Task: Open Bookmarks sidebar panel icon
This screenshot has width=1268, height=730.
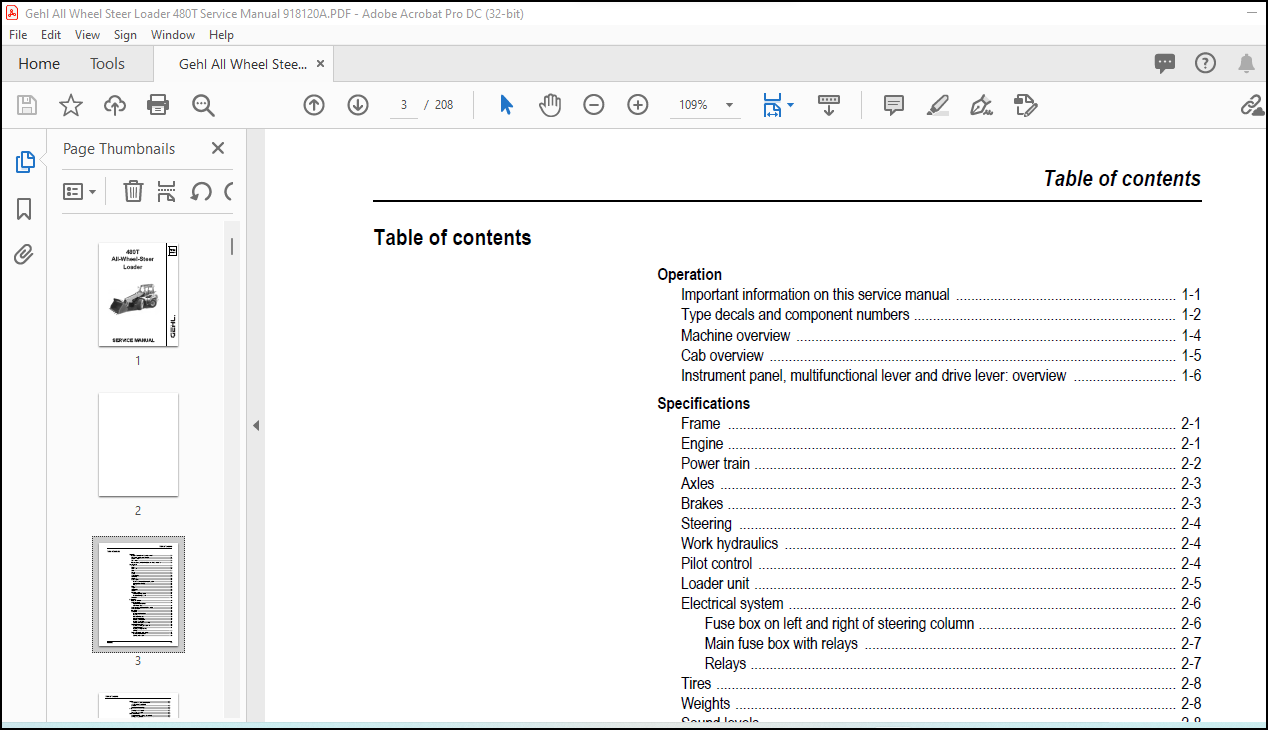Action: point(25,209)
